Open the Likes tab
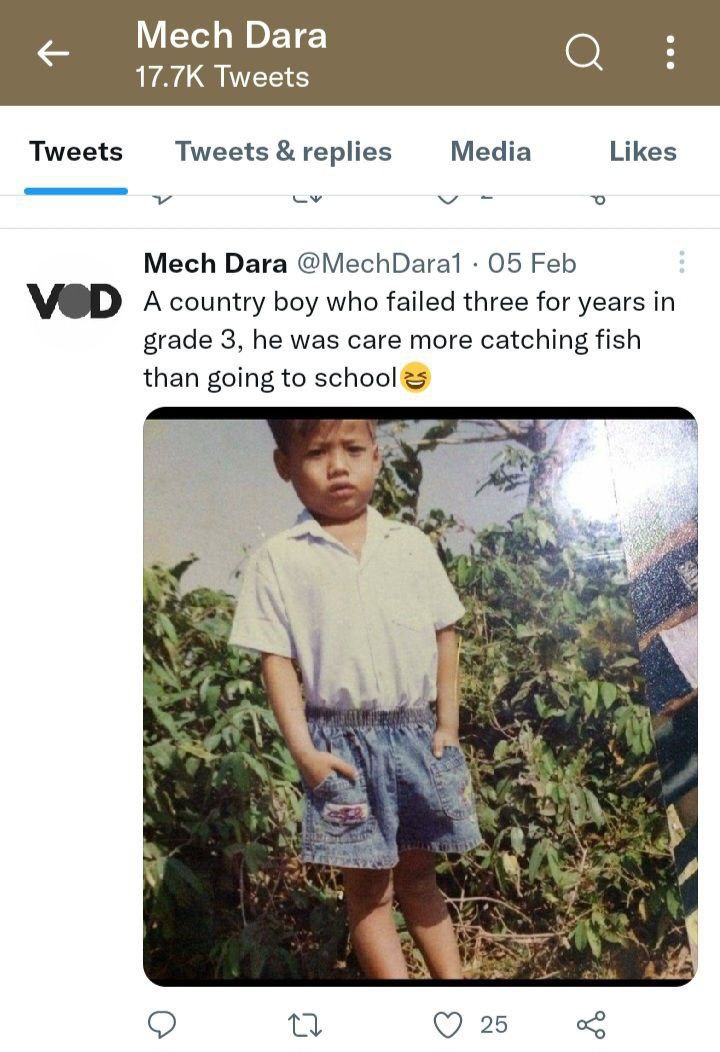The width and height of the screenshot is (720, 1052). pos(643,152)
